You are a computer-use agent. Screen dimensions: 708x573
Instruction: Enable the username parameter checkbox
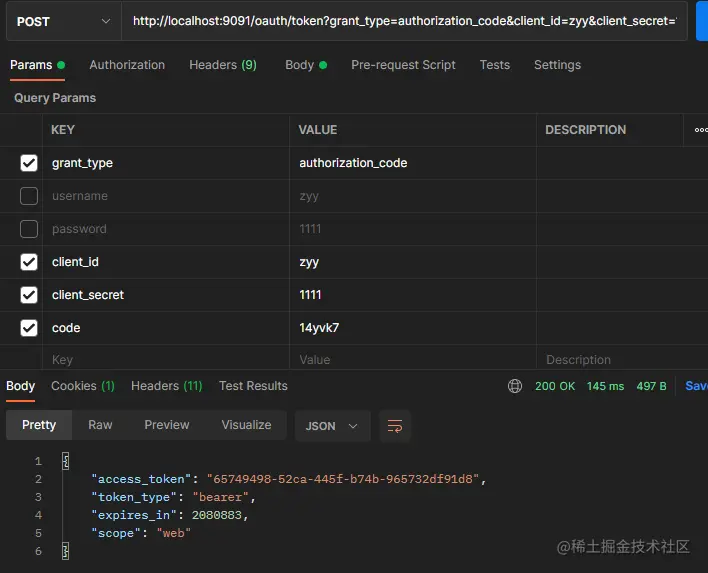click(x=29, y=196)
